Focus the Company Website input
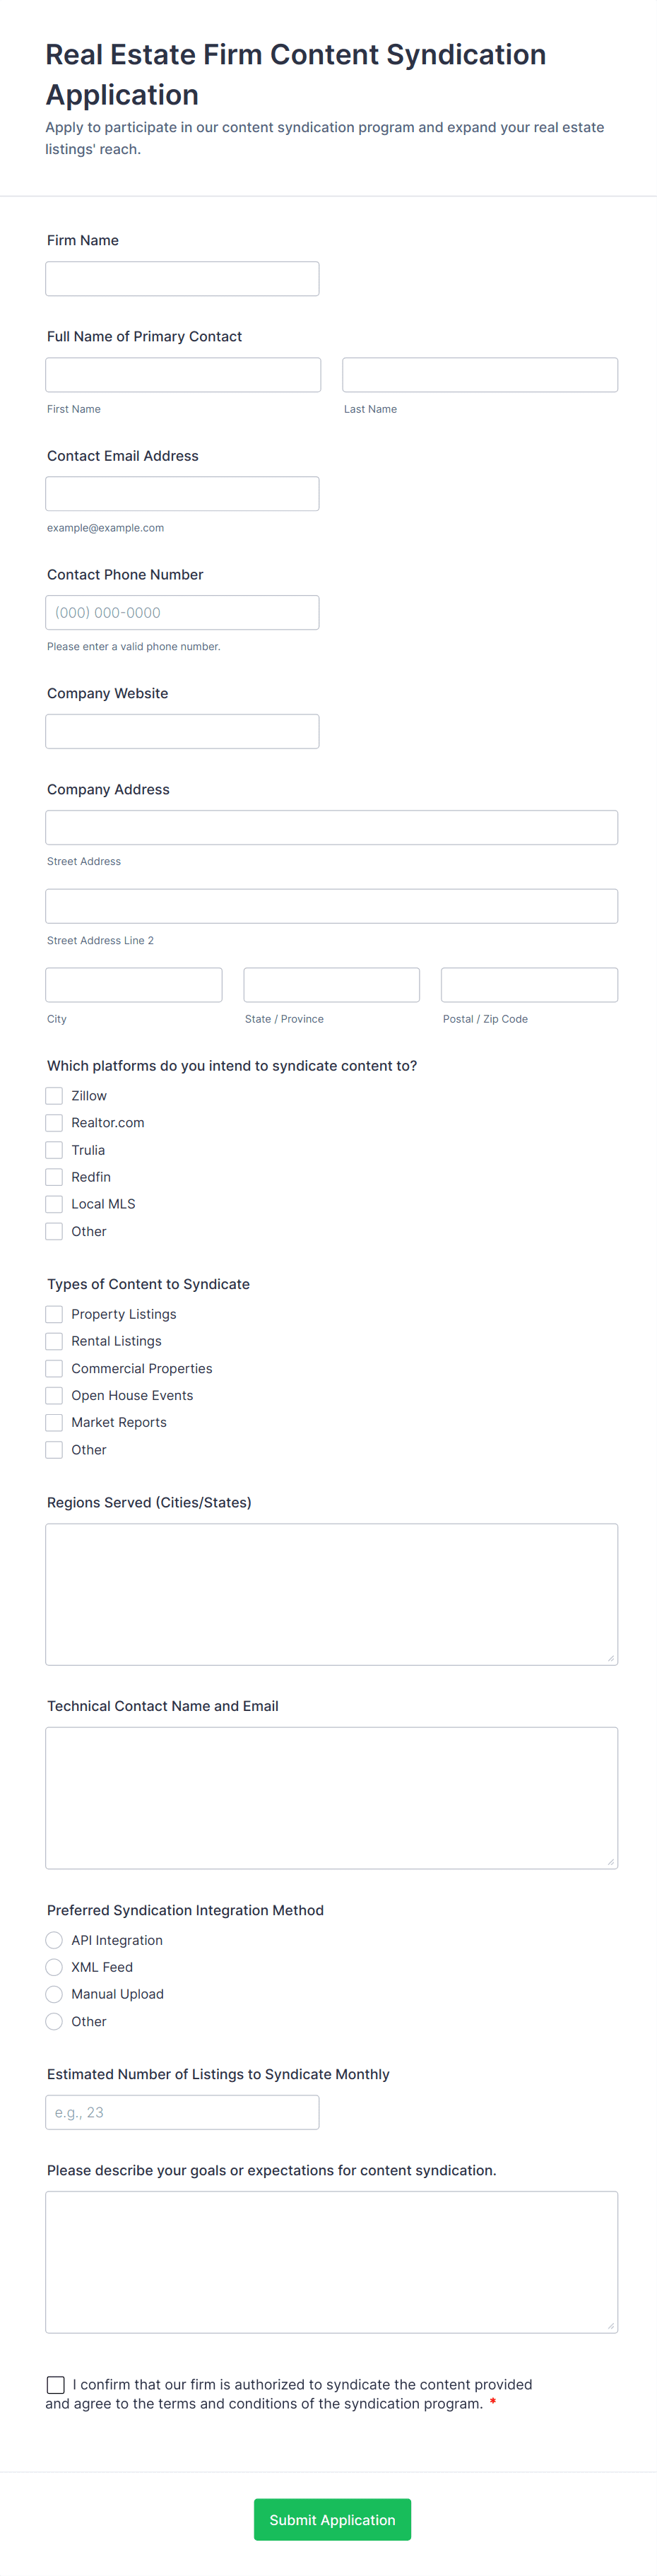 tap(182, 732)
